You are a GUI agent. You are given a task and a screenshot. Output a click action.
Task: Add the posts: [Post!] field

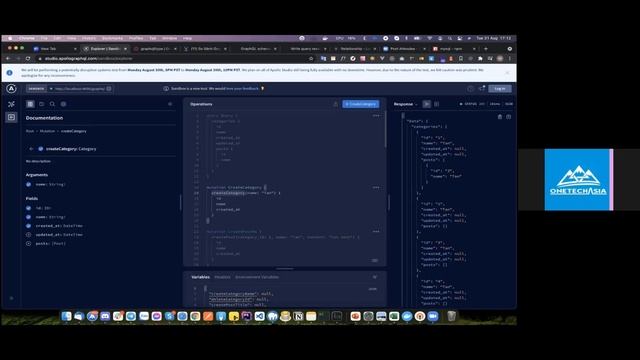[29, 244]
